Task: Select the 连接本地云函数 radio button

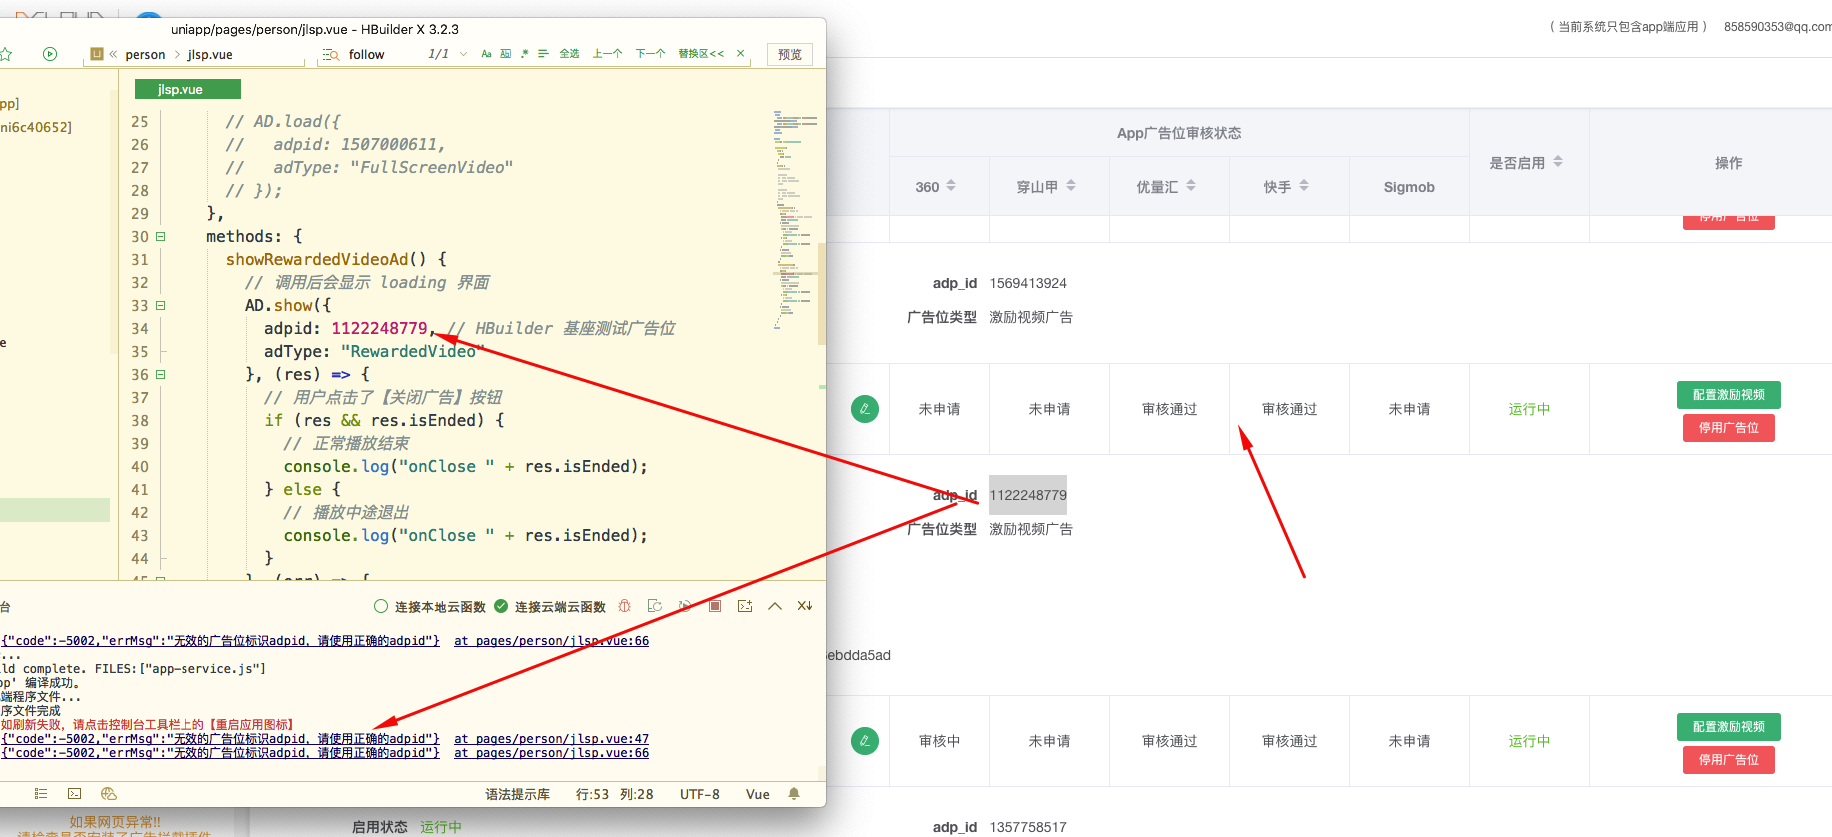Action: pyautogui.click(x=381, y=606)
